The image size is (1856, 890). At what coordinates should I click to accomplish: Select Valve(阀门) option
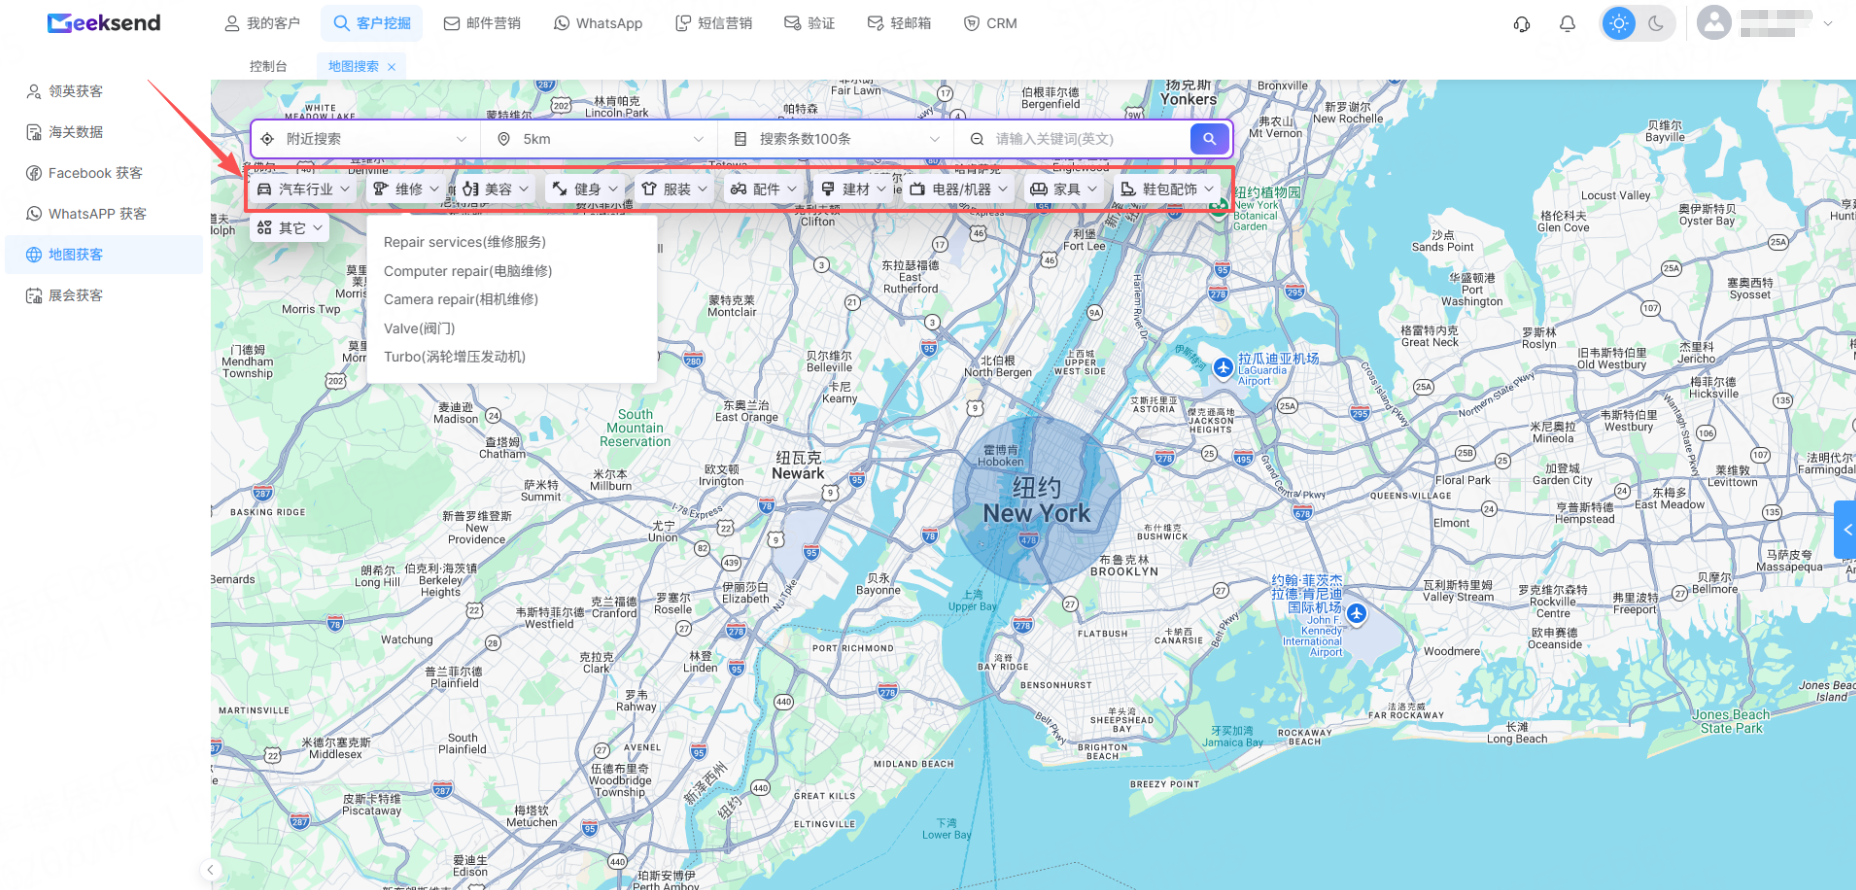[512, 328]
